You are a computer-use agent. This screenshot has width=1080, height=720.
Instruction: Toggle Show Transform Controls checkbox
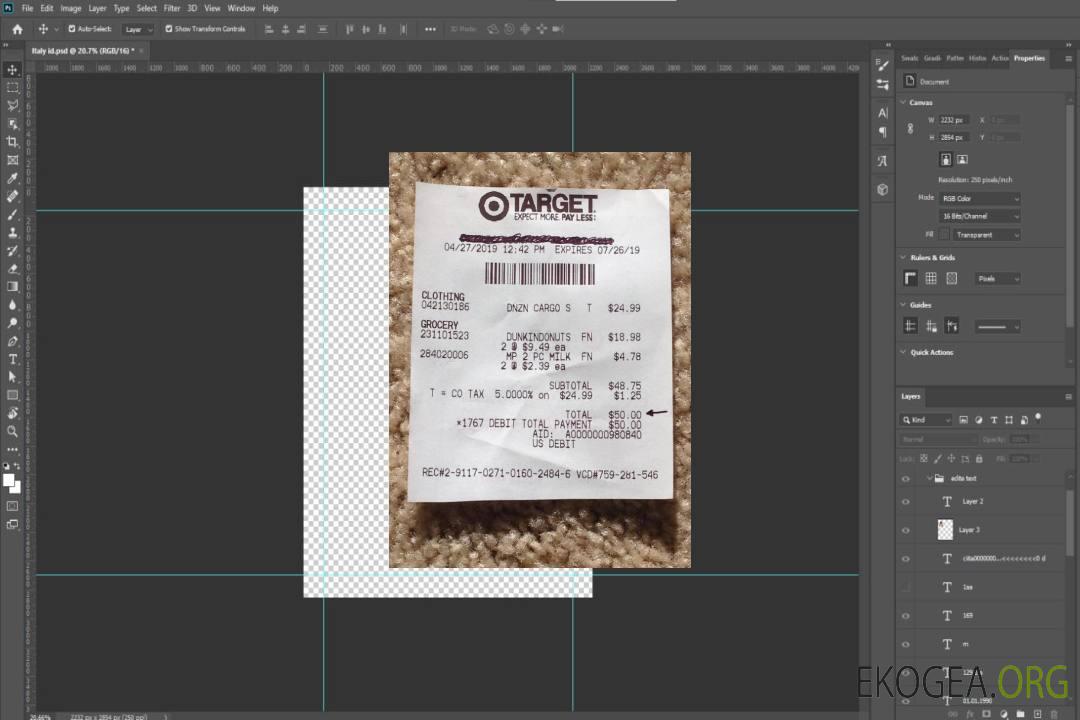coord(169,29)
